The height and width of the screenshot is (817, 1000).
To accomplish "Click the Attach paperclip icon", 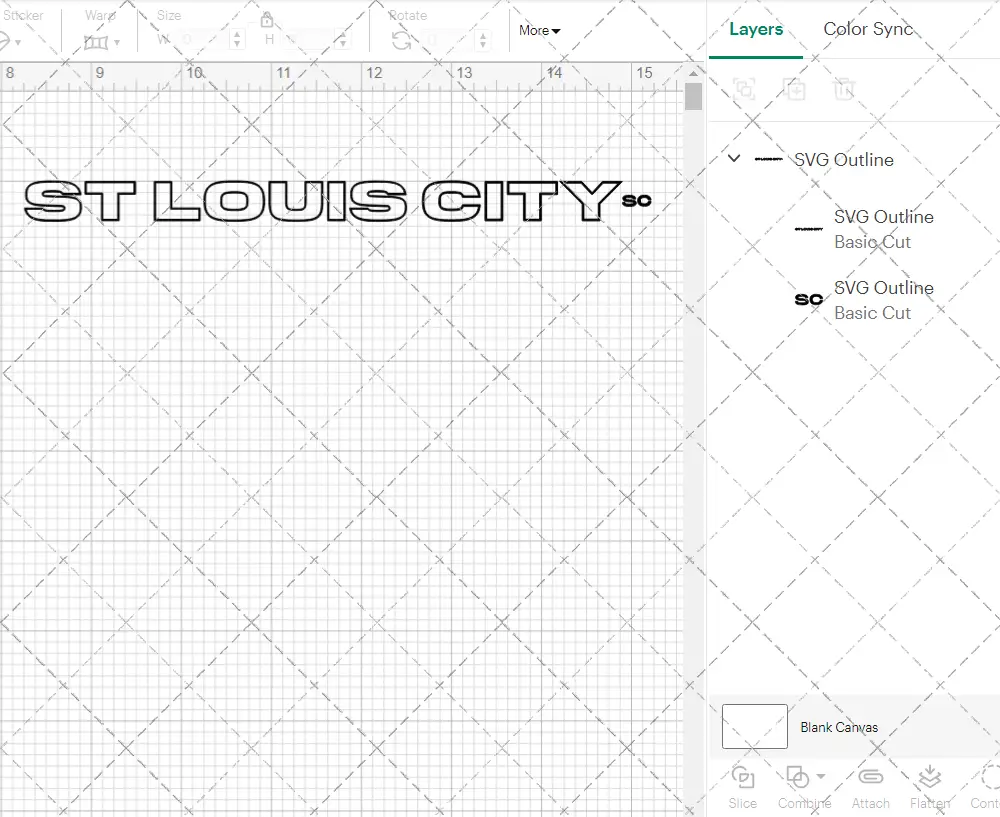I will coord(871,777).
